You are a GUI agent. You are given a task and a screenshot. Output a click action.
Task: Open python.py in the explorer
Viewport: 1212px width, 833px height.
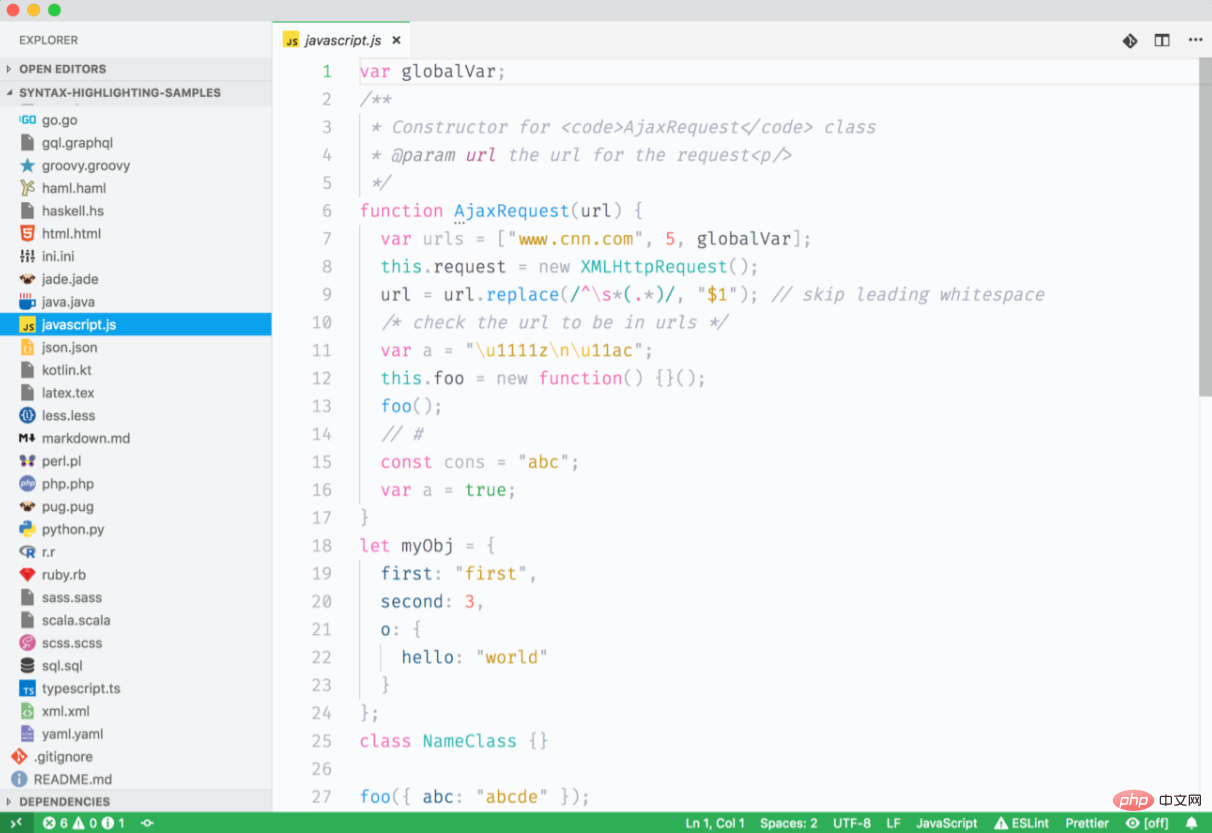pyautogui.click(x=72, y=529)
